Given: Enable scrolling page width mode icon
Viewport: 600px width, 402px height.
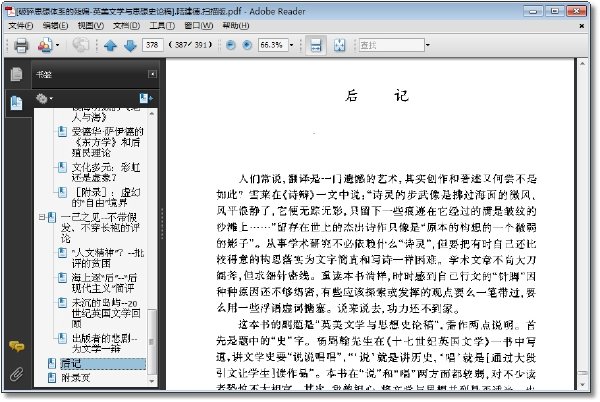Looking at the screenshot, I should 316,45.
